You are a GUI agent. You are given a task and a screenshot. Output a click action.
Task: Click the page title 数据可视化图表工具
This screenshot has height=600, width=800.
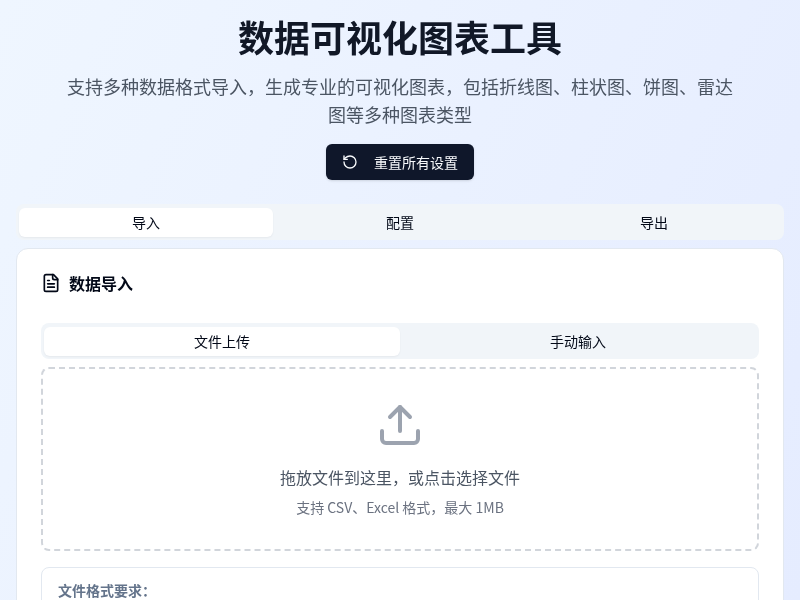(400, 40)
